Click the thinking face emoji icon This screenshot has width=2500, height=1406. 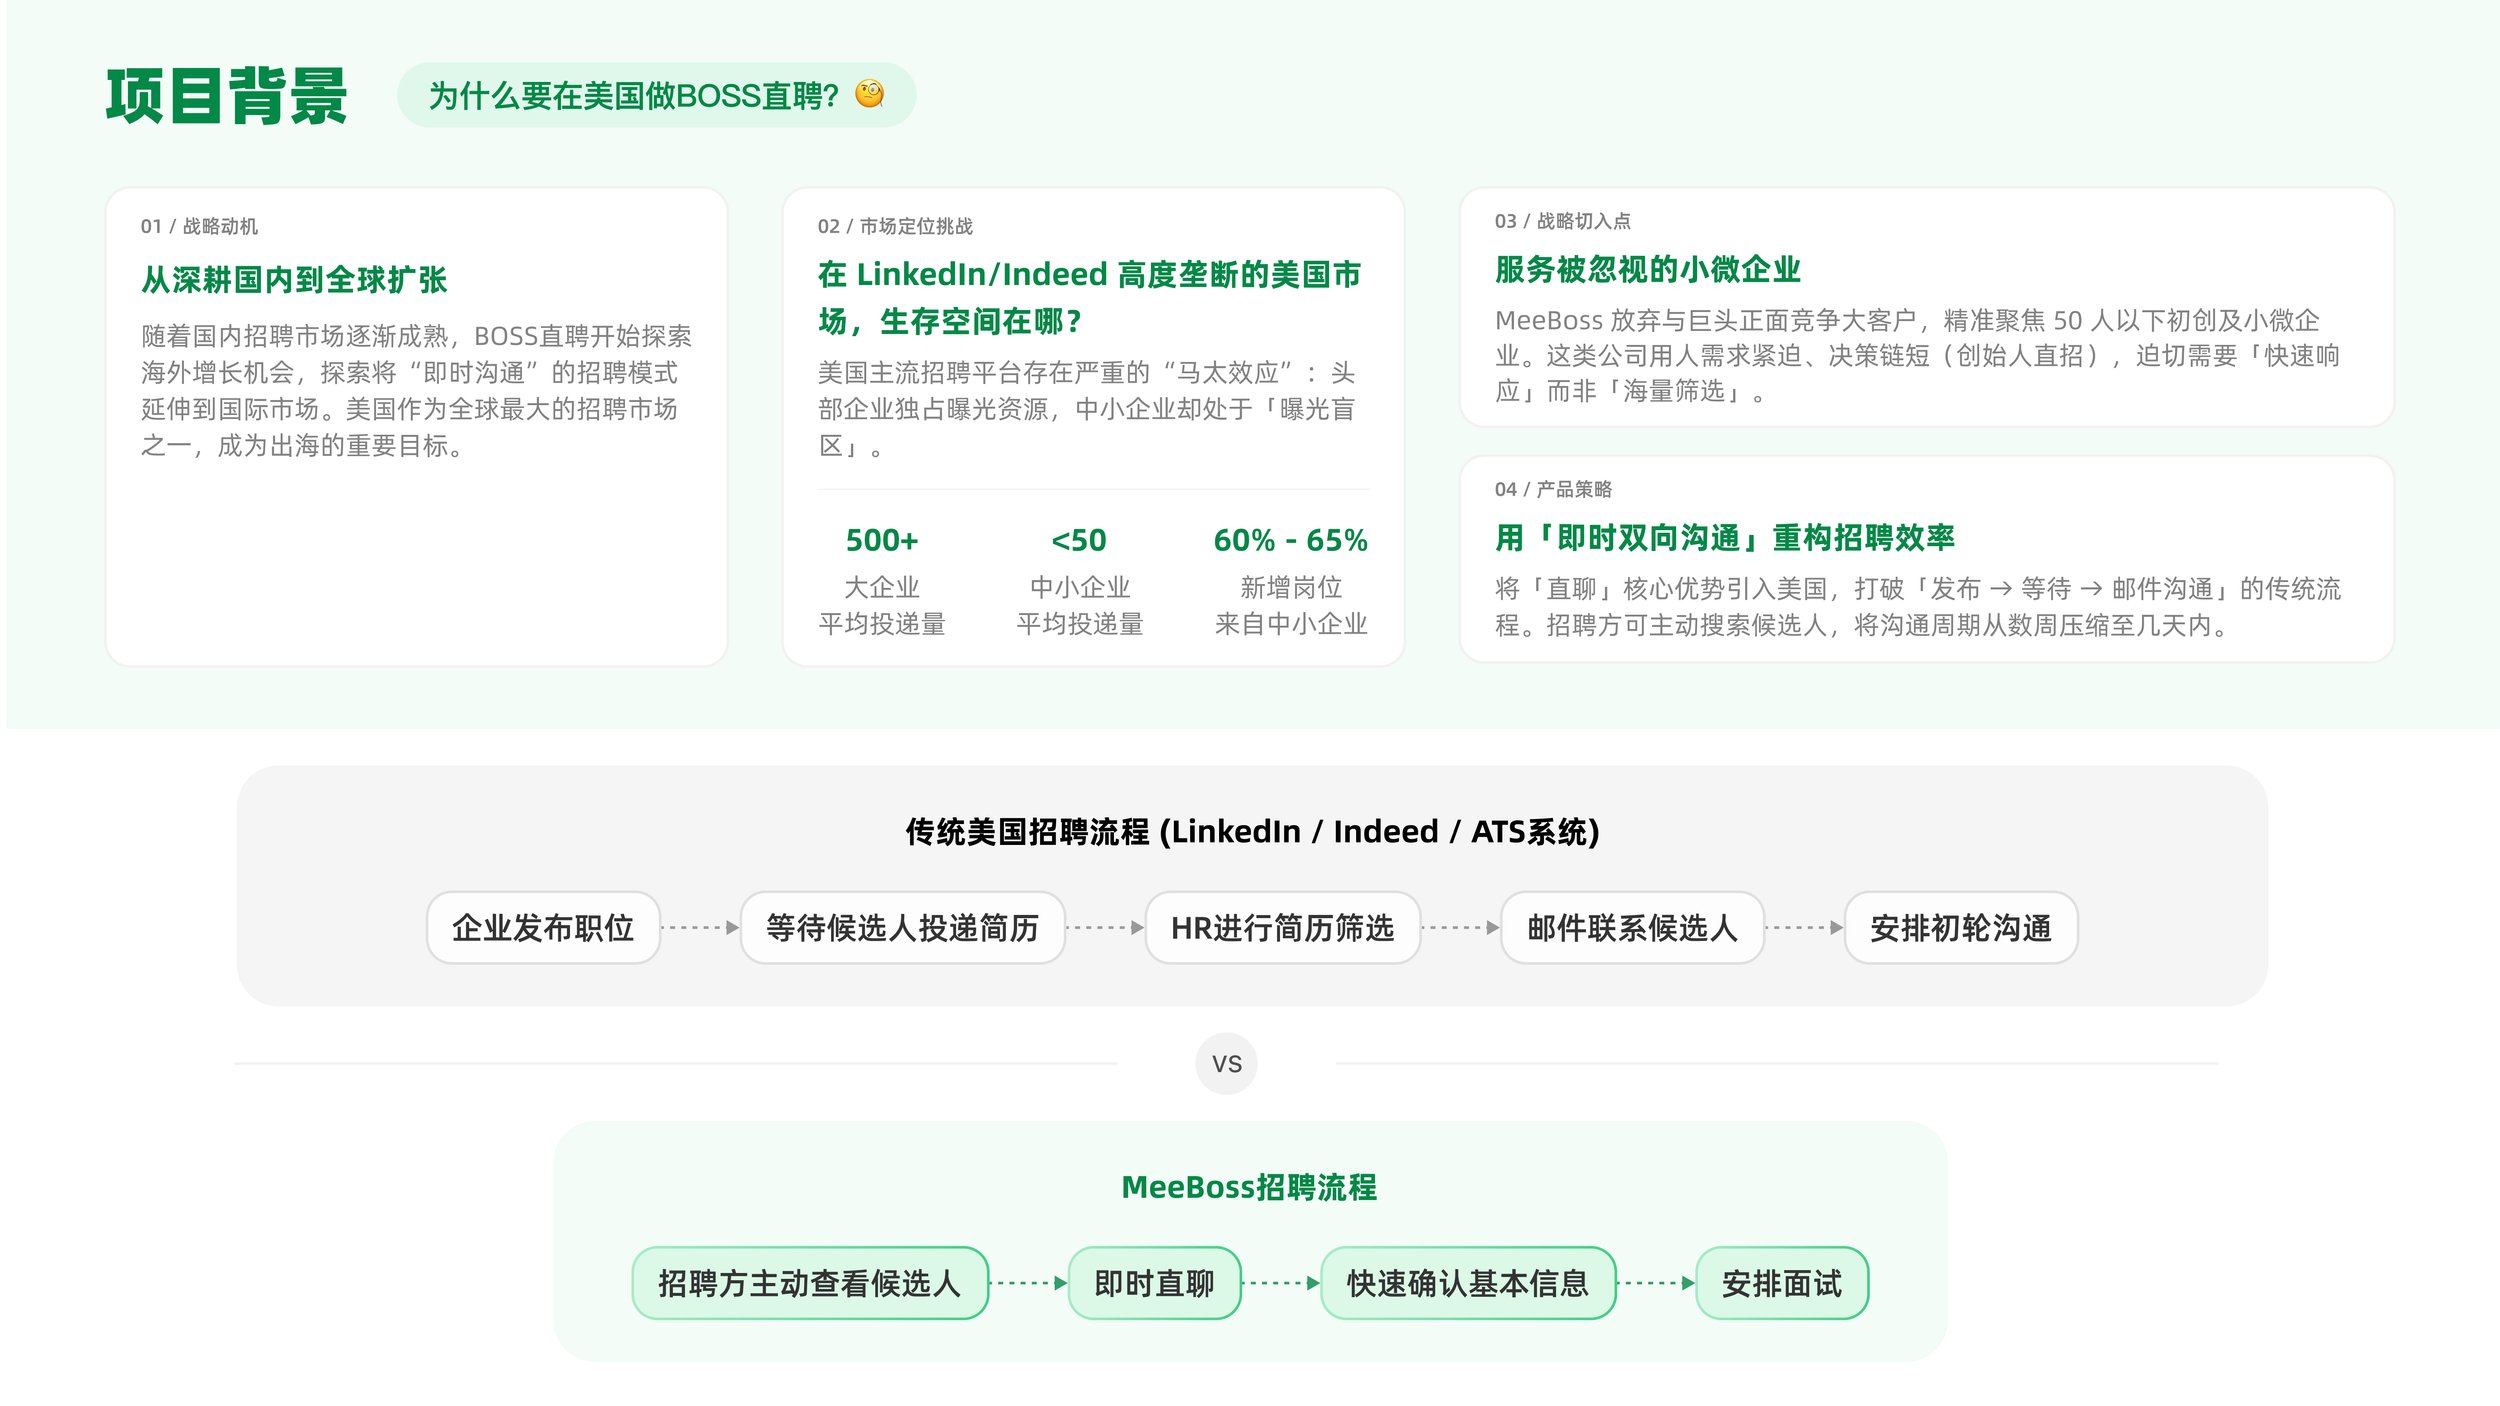(x=869, y=94)
